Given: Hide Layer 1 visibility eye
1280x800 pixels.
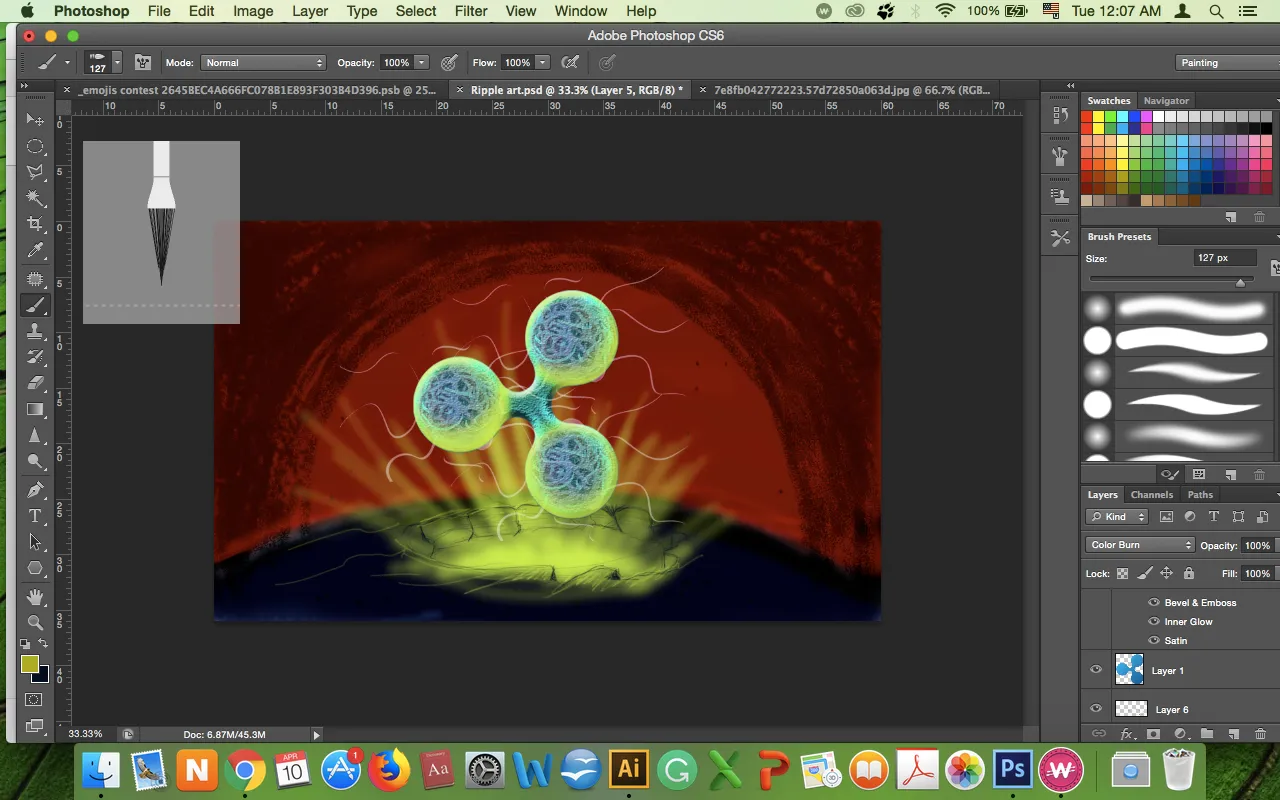Looking at the screenshot, I should tap(1096, 670).
